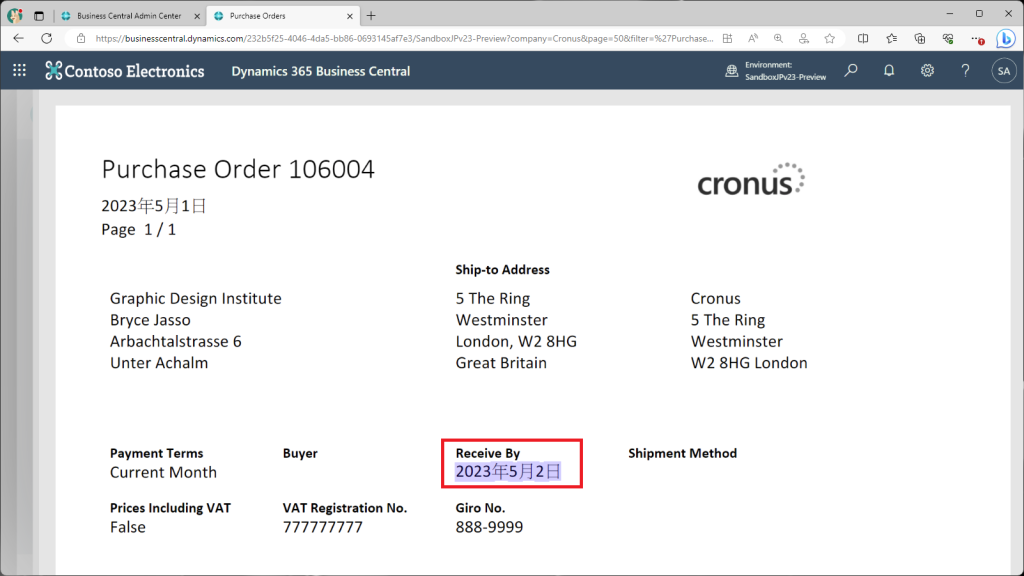This screenshot has width=1024, height=576.
Task: Open the browser apps icon in address bar
Action: tap(728, 39)
